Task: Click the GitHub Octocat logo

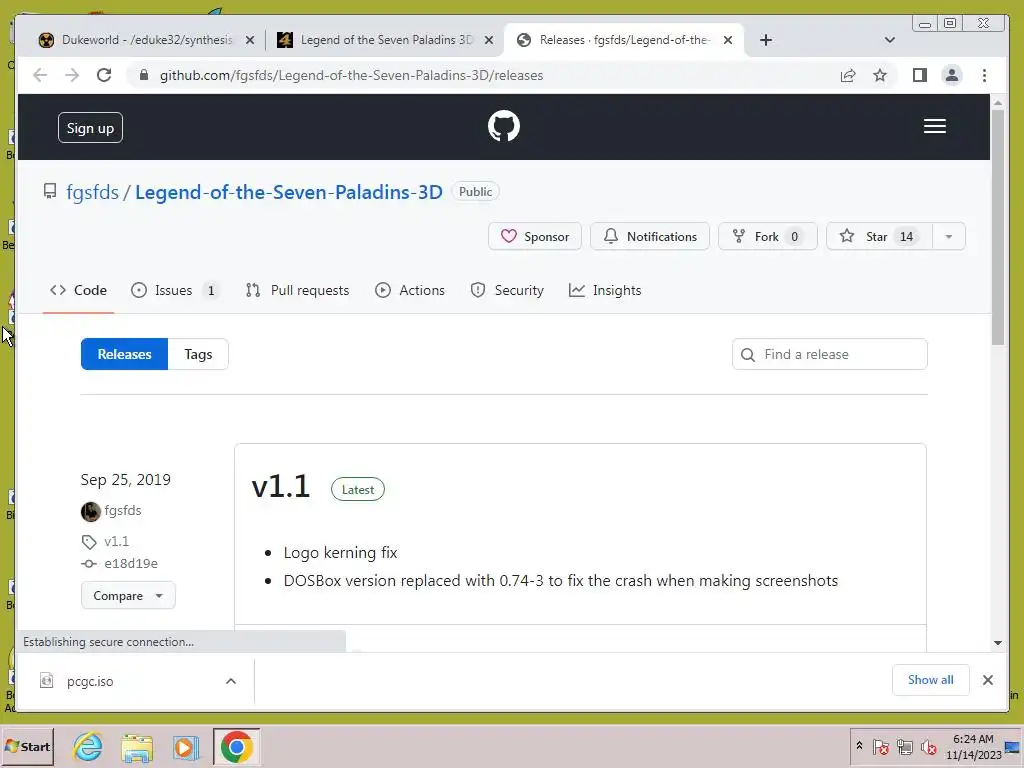Action: click(x=504, y=126)
